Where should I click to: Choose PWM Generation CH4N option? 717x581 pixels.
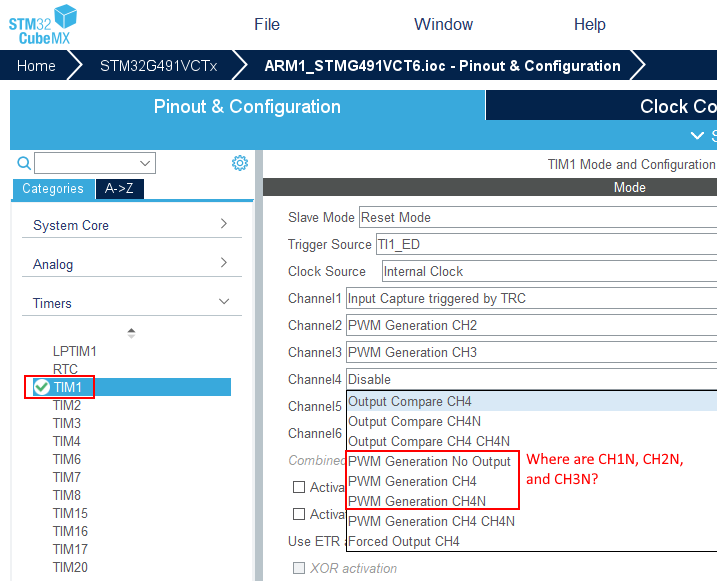(532, 501)
